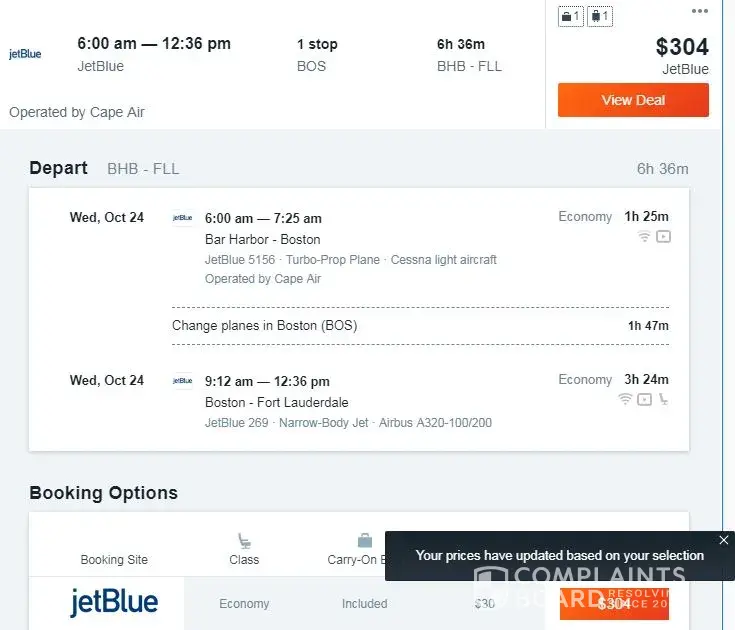Select the JetBlue booking site logo
The image size is (735, 630).
(113, 603)
